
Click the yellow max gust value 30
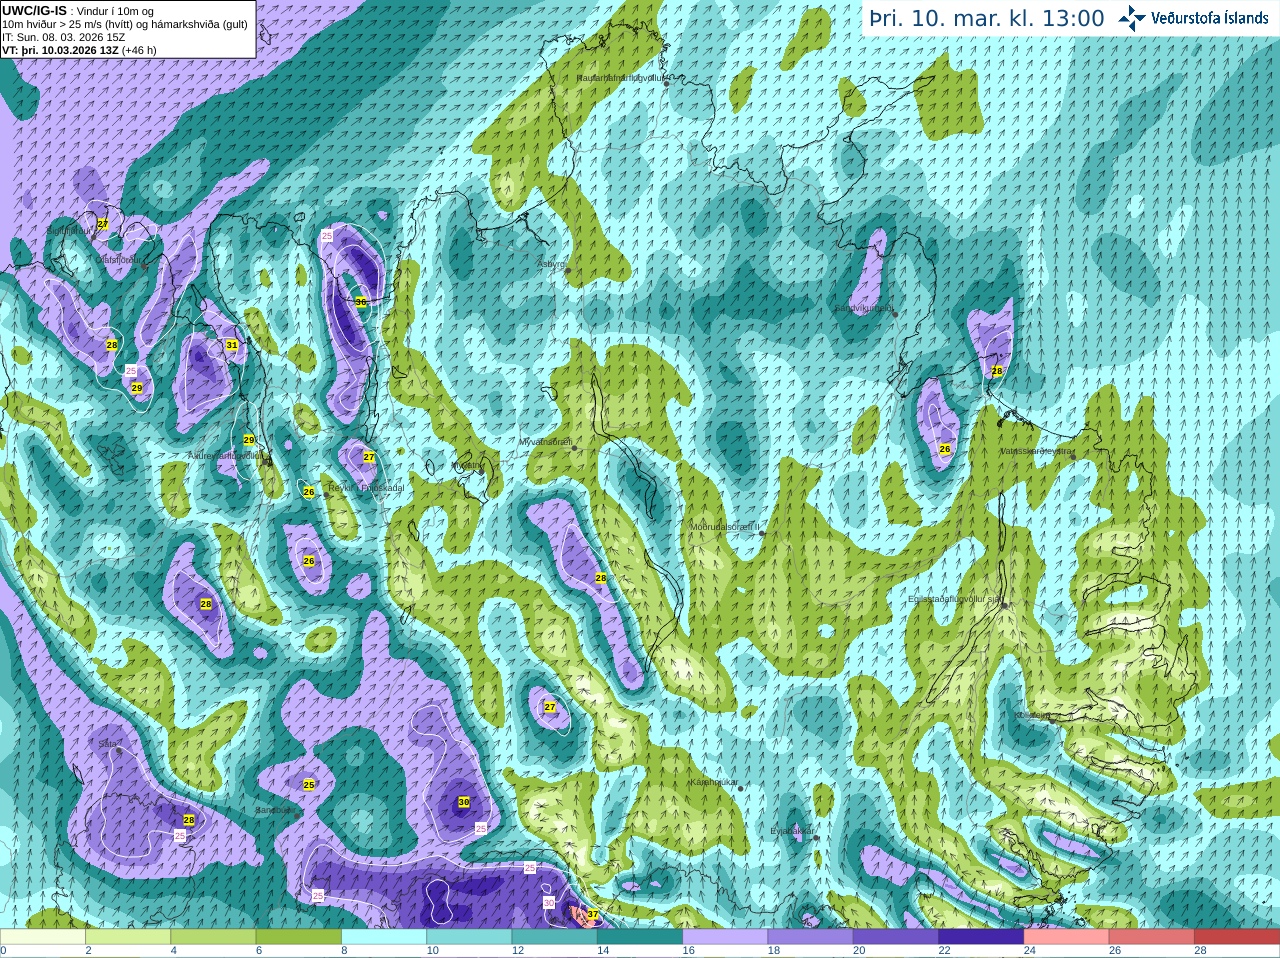tap(464, 802)
